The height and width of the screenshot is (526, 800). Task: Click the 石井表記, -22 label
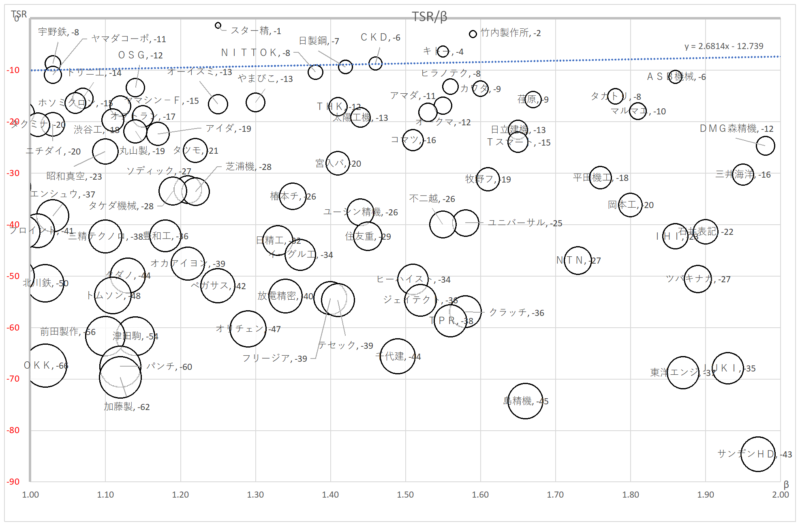click(x=706, y=232)
